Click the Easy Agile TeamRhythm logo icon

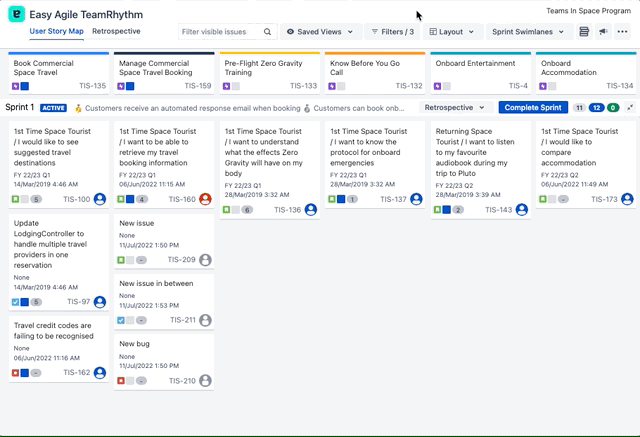[16, 14]
